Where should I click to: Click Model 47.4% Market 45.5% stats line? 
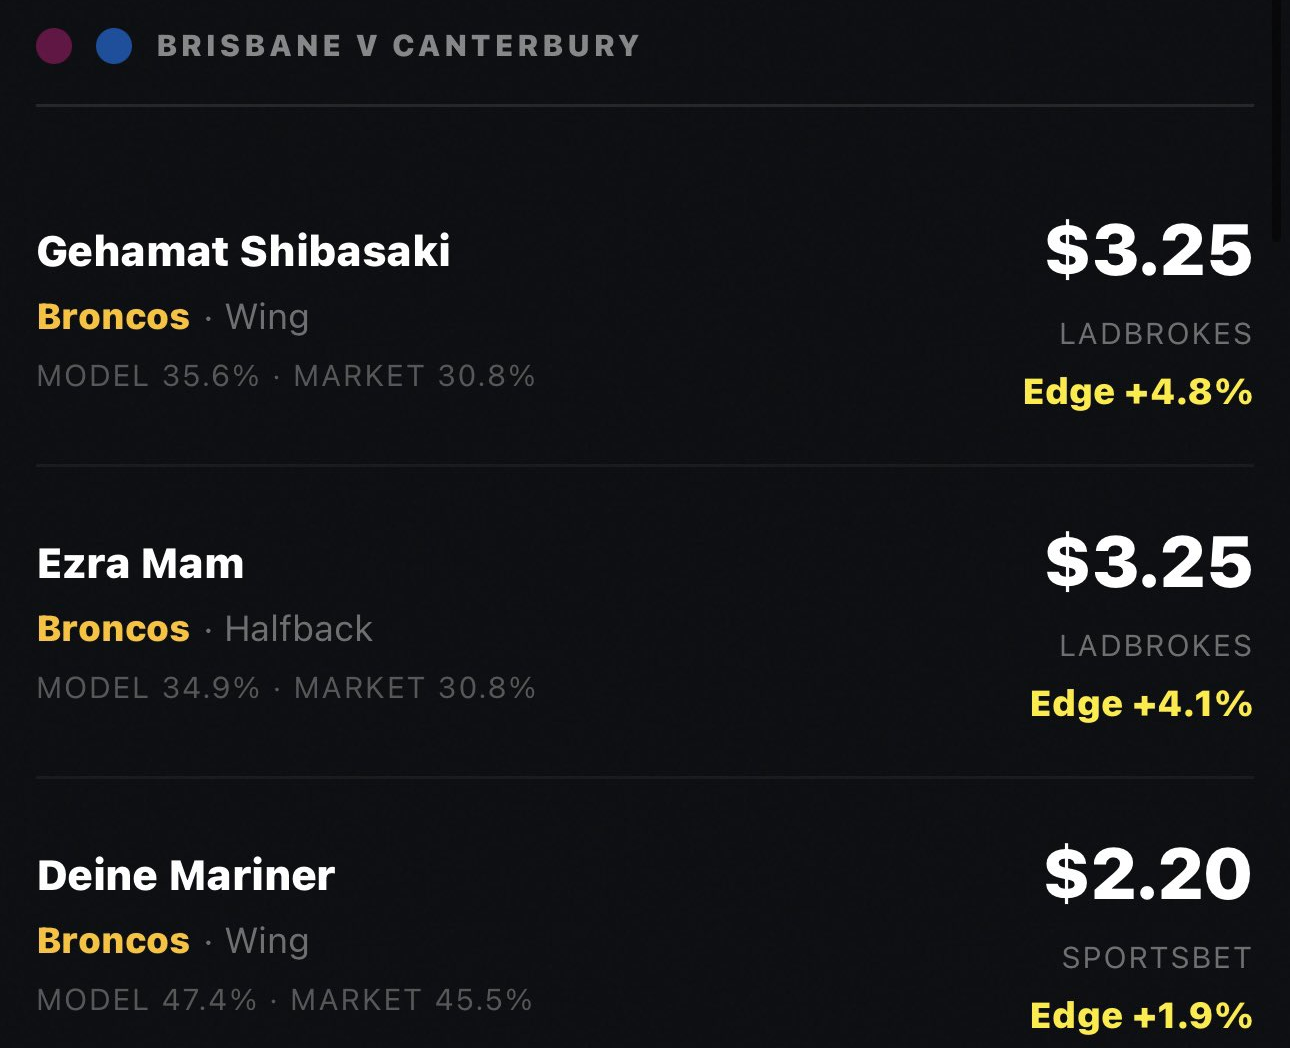click(285, 1000)
